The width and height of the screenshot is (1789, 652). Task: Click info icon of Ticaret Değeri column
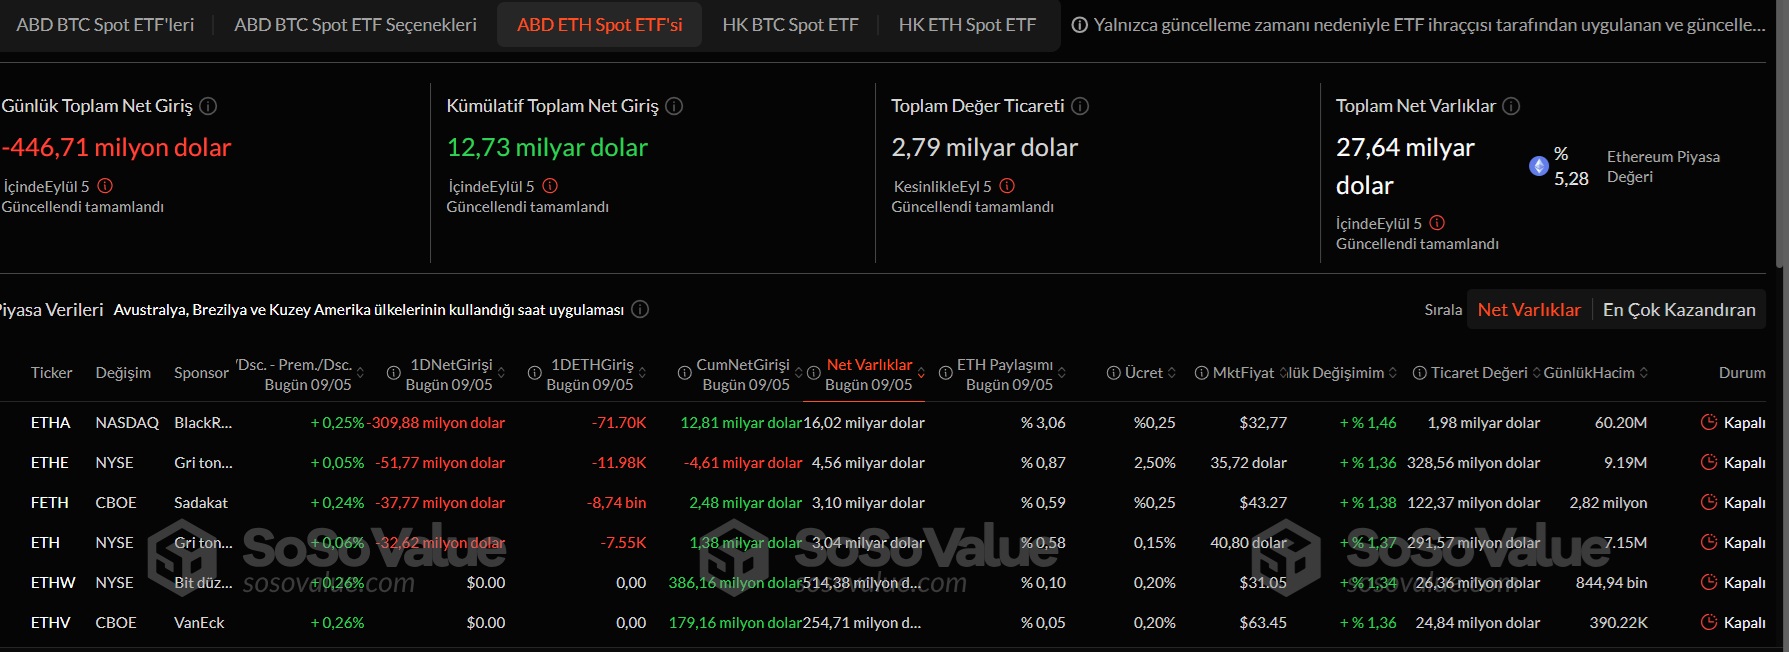[x=1419, y=373]
